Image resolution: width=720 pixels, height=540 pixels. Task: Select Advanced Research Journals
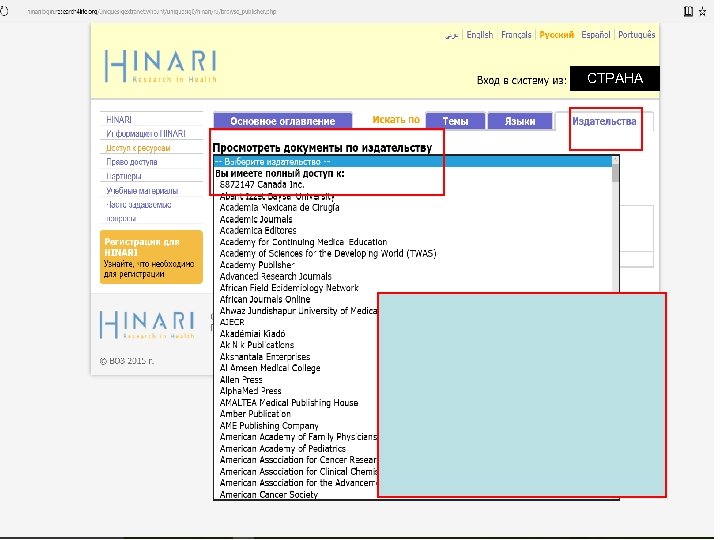point(276,276)
